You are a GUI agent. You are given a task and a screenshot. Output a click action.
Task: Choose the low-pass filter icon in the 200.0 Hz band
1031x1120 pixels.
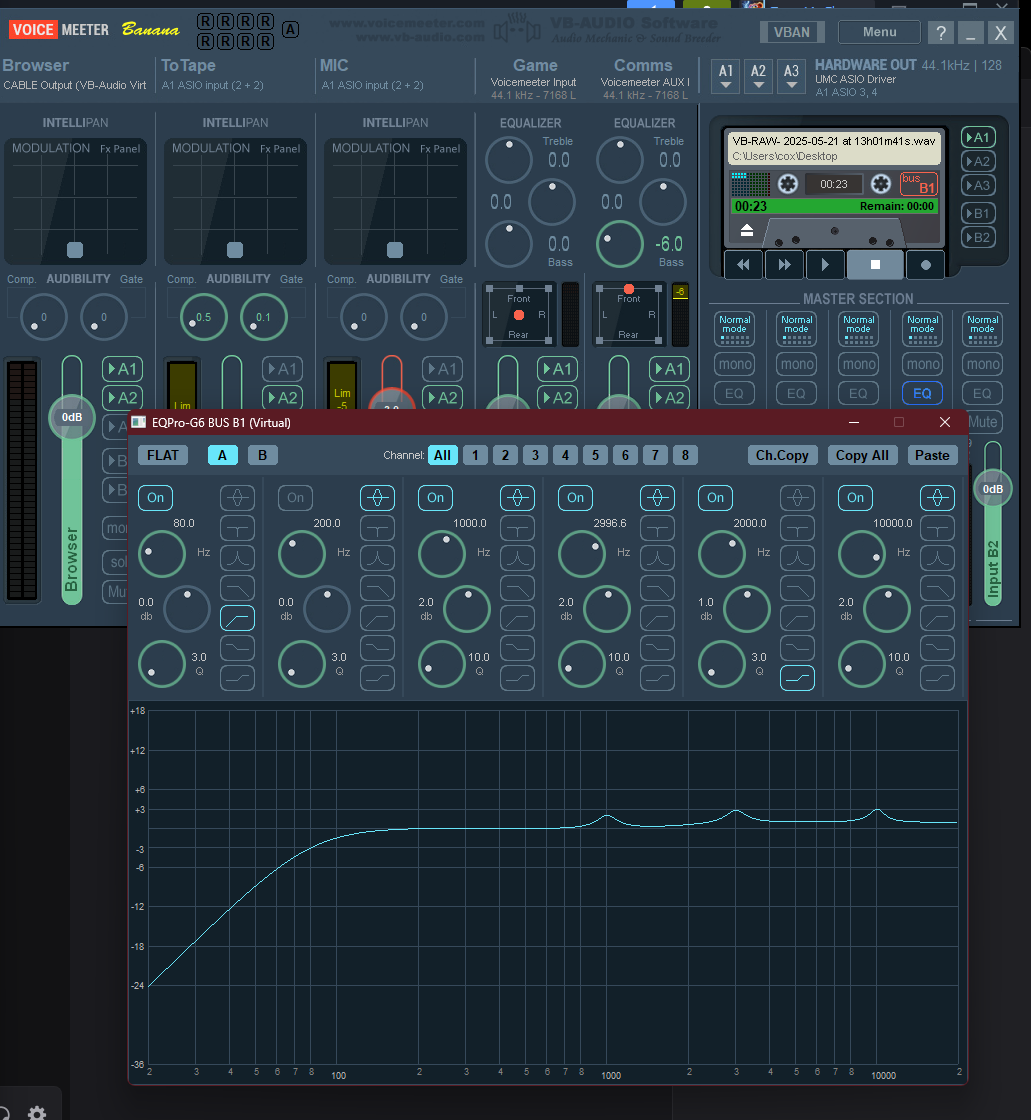(377, 588)
